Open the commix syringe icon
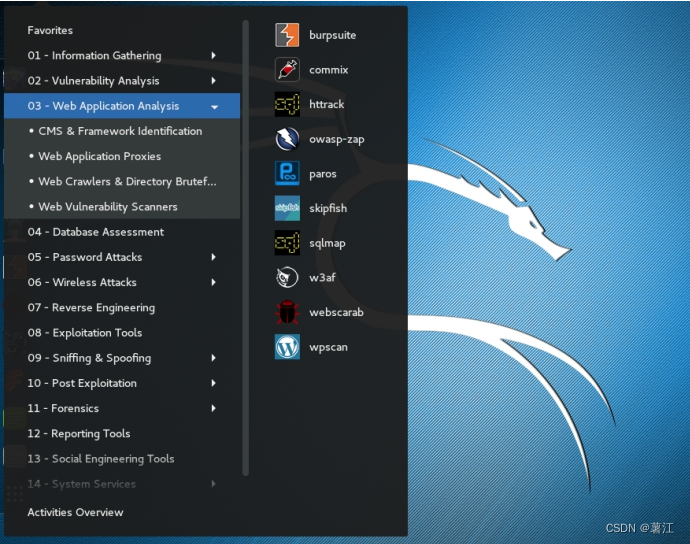The image size is (690, 544). [x=287, y=70]
